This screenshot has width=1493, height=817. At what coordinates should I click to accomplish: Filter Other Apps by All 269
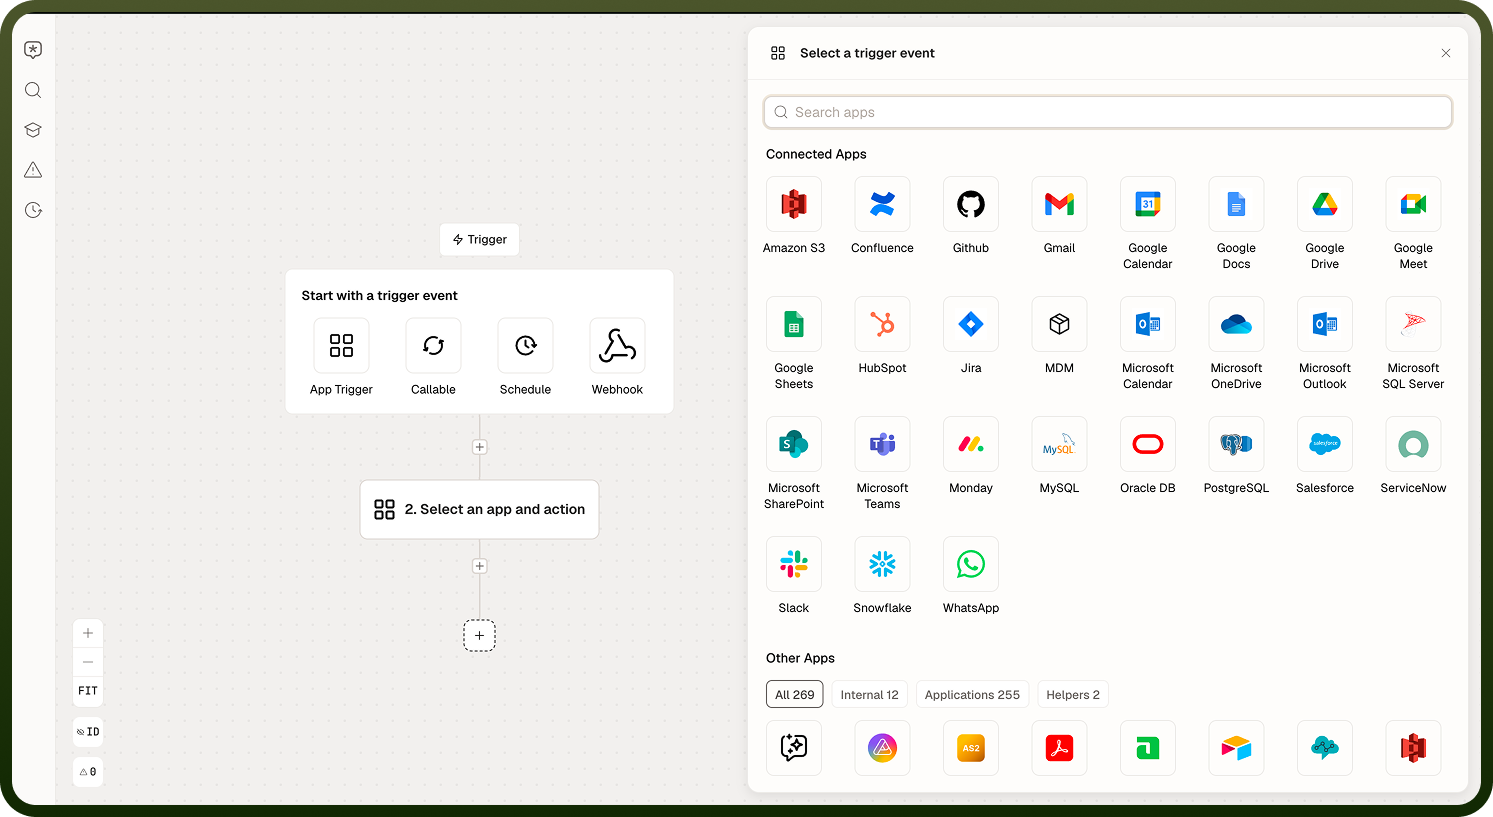point(795,695)
